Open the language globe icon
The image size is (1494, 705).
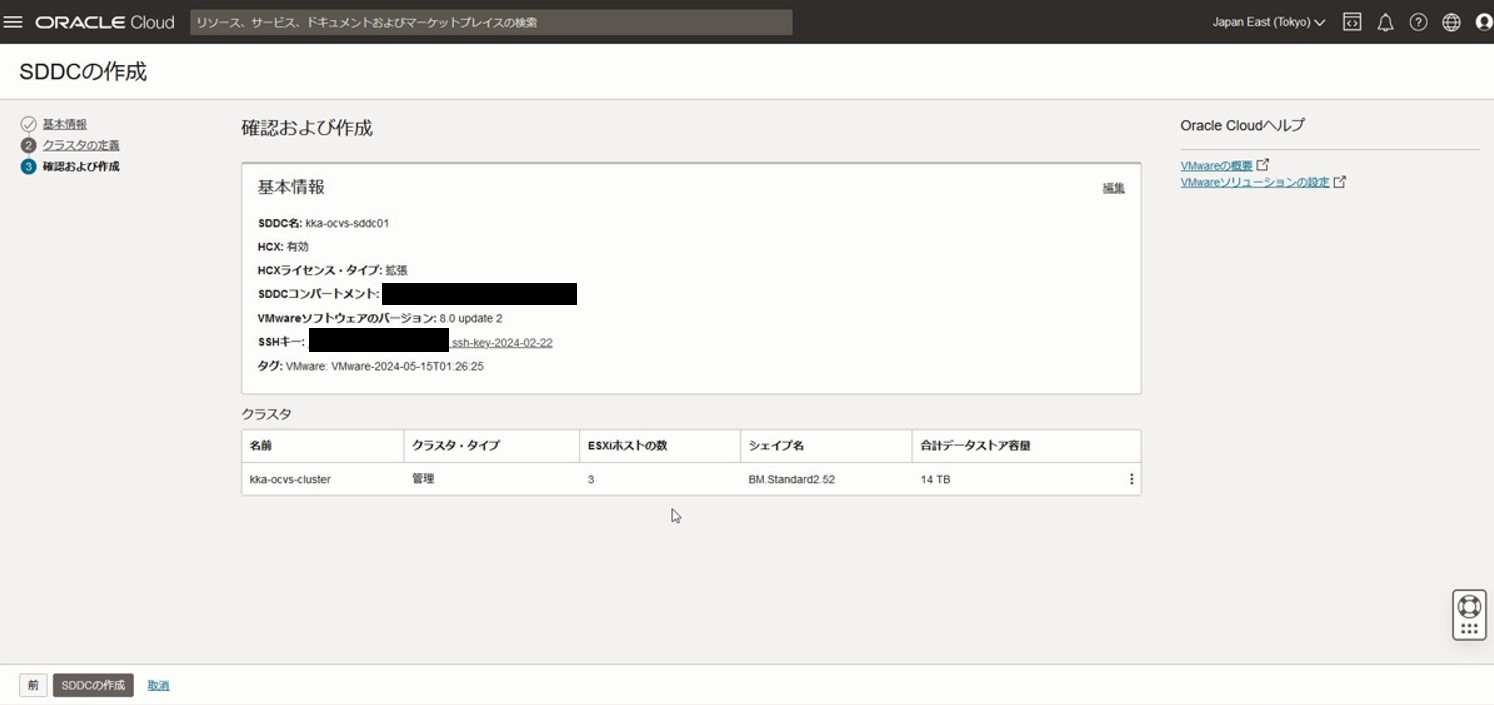1451,22
